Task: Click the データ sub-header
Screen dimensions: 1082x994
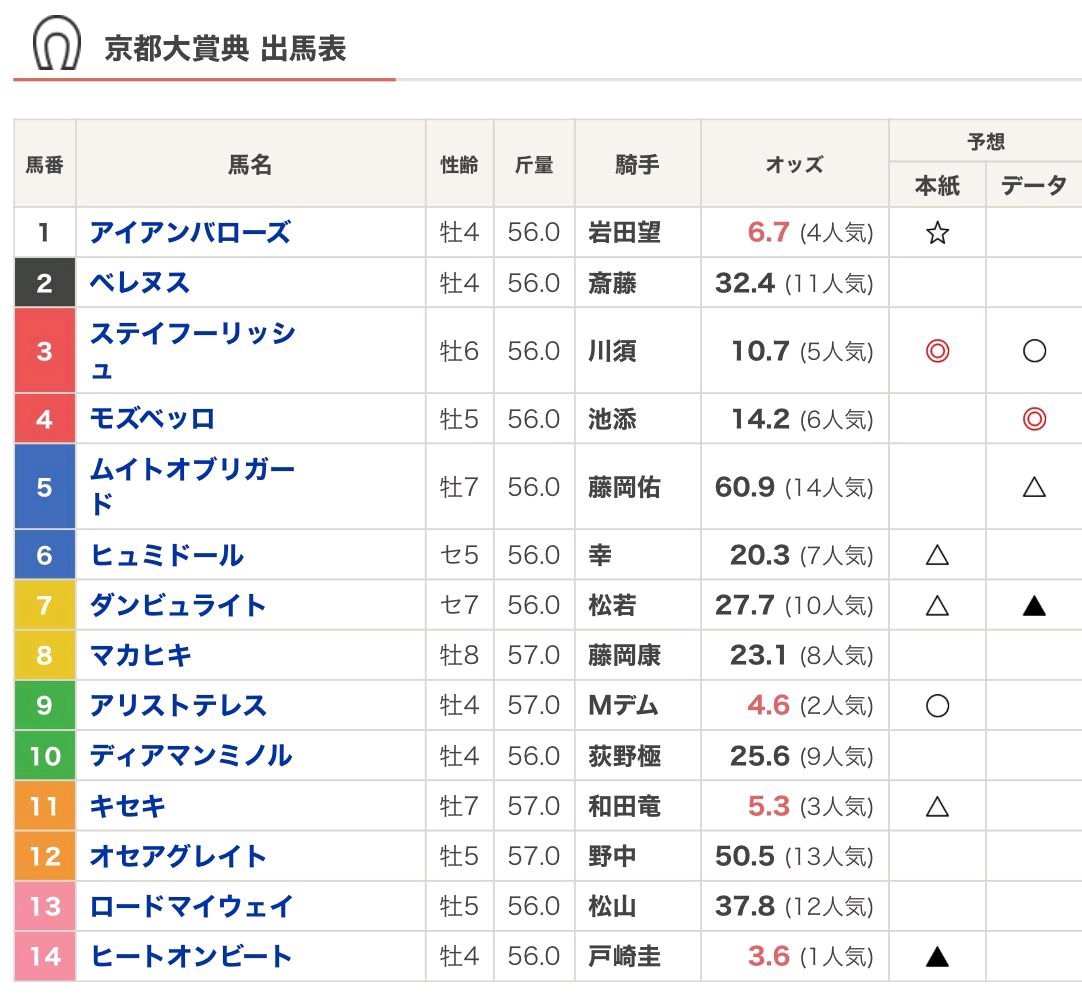Action: (1034, 185)
